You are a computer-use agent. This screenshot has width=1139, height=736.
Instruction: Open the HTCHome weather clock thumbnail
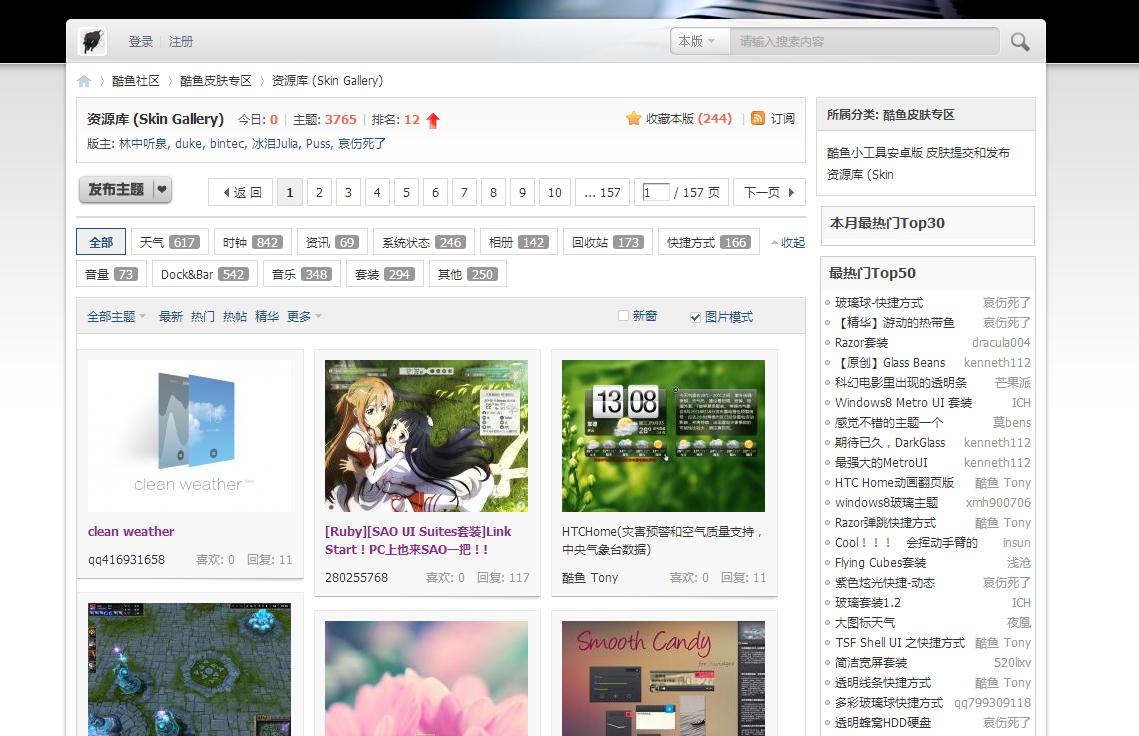(x=663, y=436)
